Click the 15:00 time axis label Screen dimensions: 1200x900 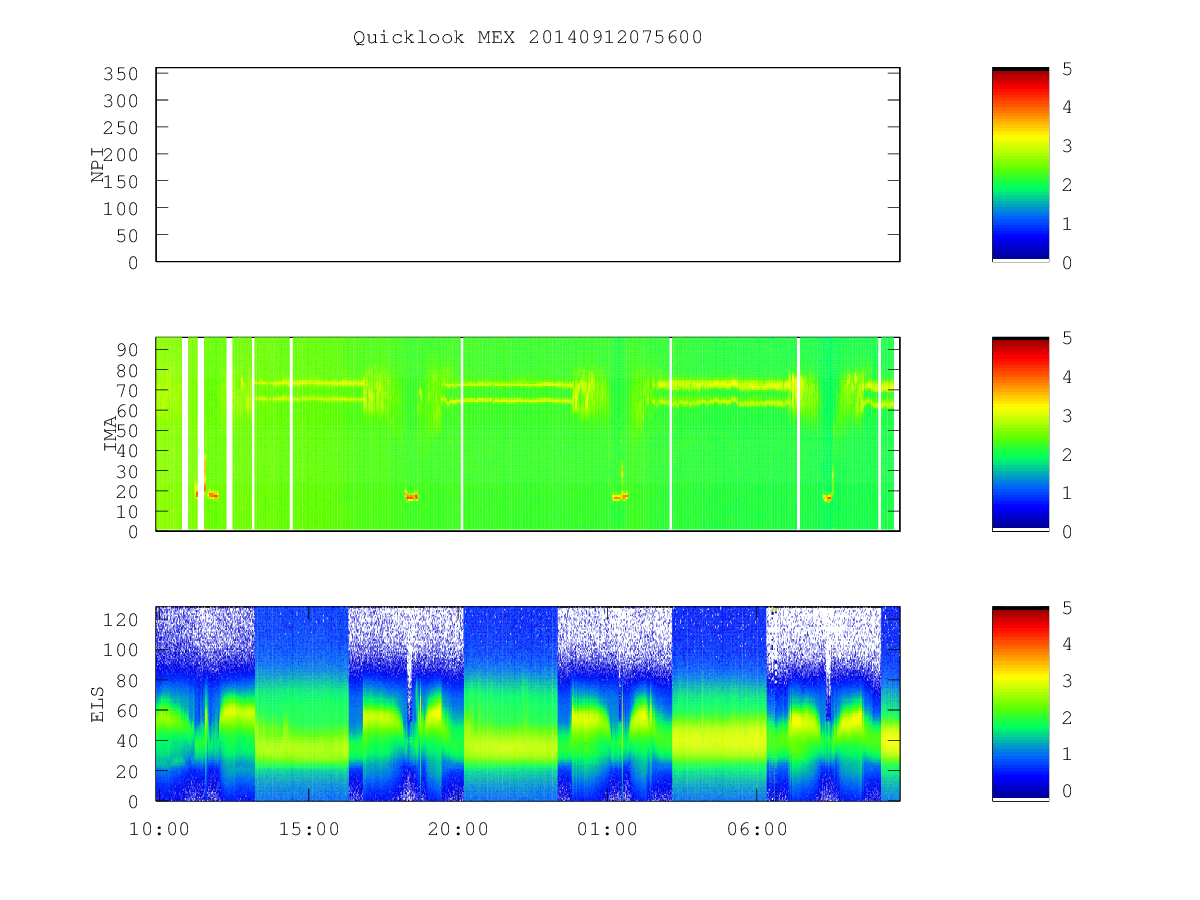tap(309, 829)
